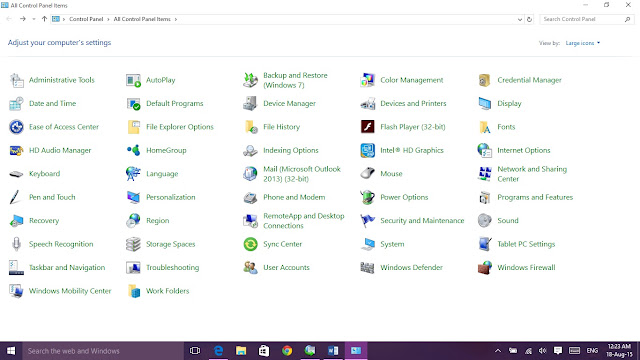The image size is (640, 360).
Task: Click the AutoPlay icon
Action: [133, 80]
